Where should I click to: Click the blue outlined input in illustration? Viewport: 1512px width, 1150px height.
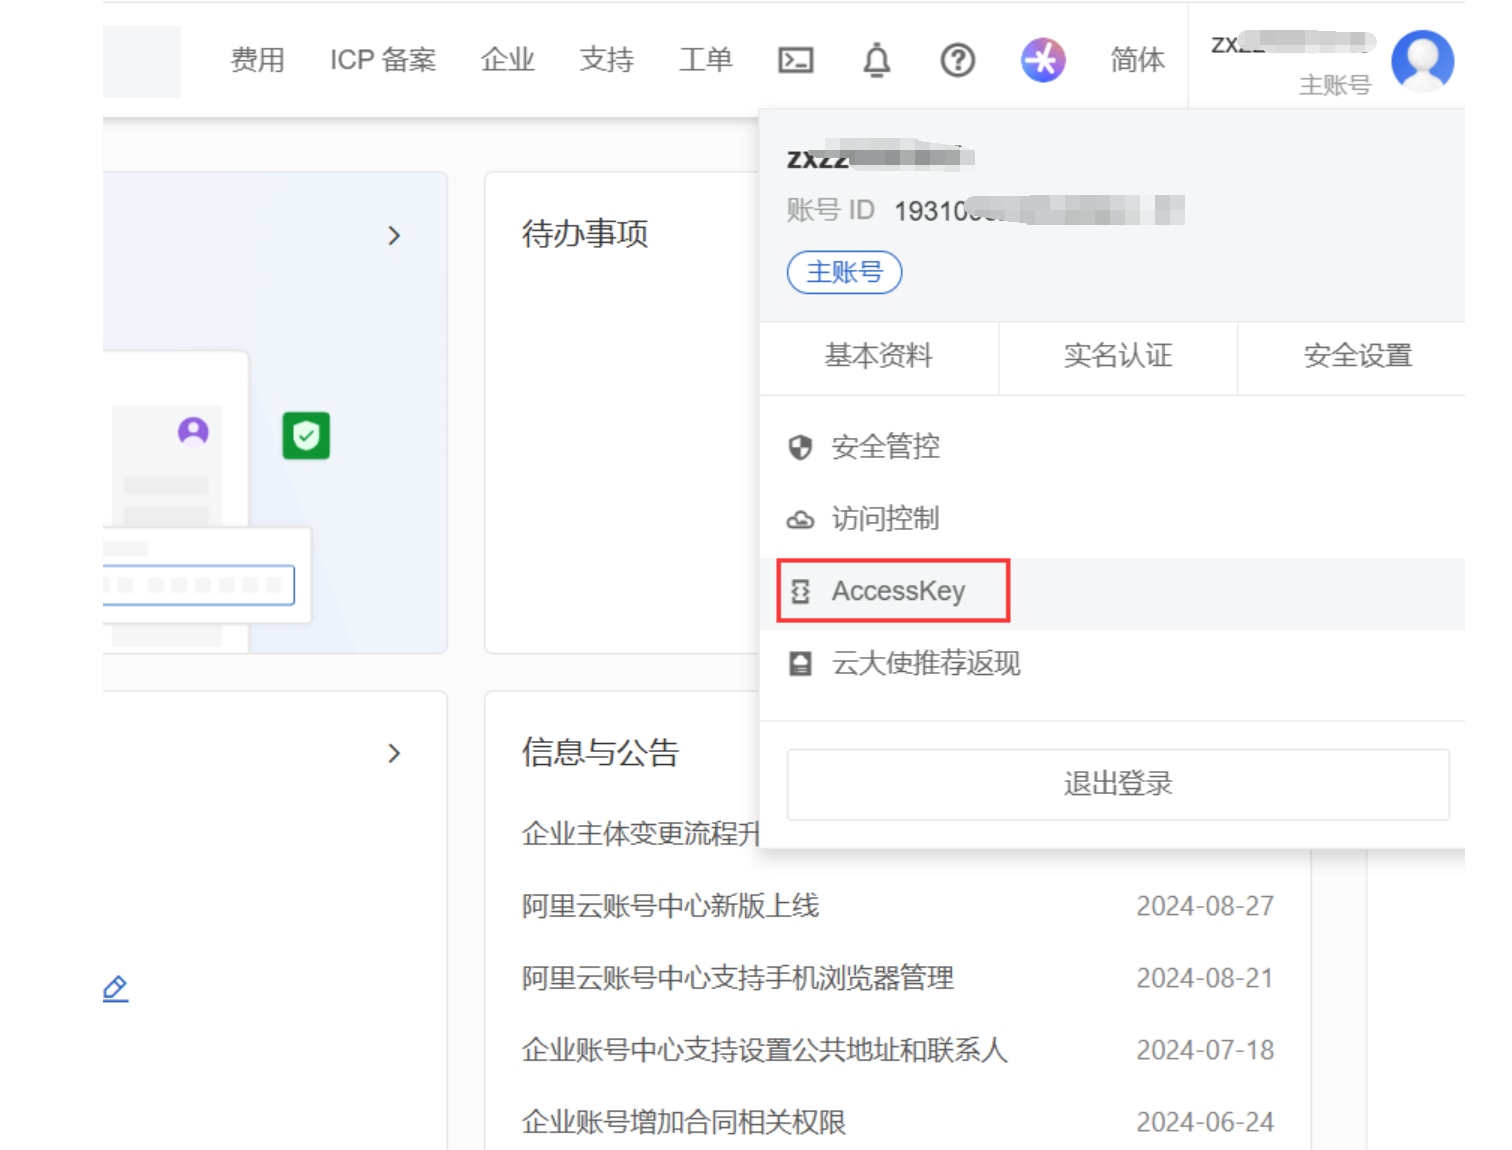[199, 585]
